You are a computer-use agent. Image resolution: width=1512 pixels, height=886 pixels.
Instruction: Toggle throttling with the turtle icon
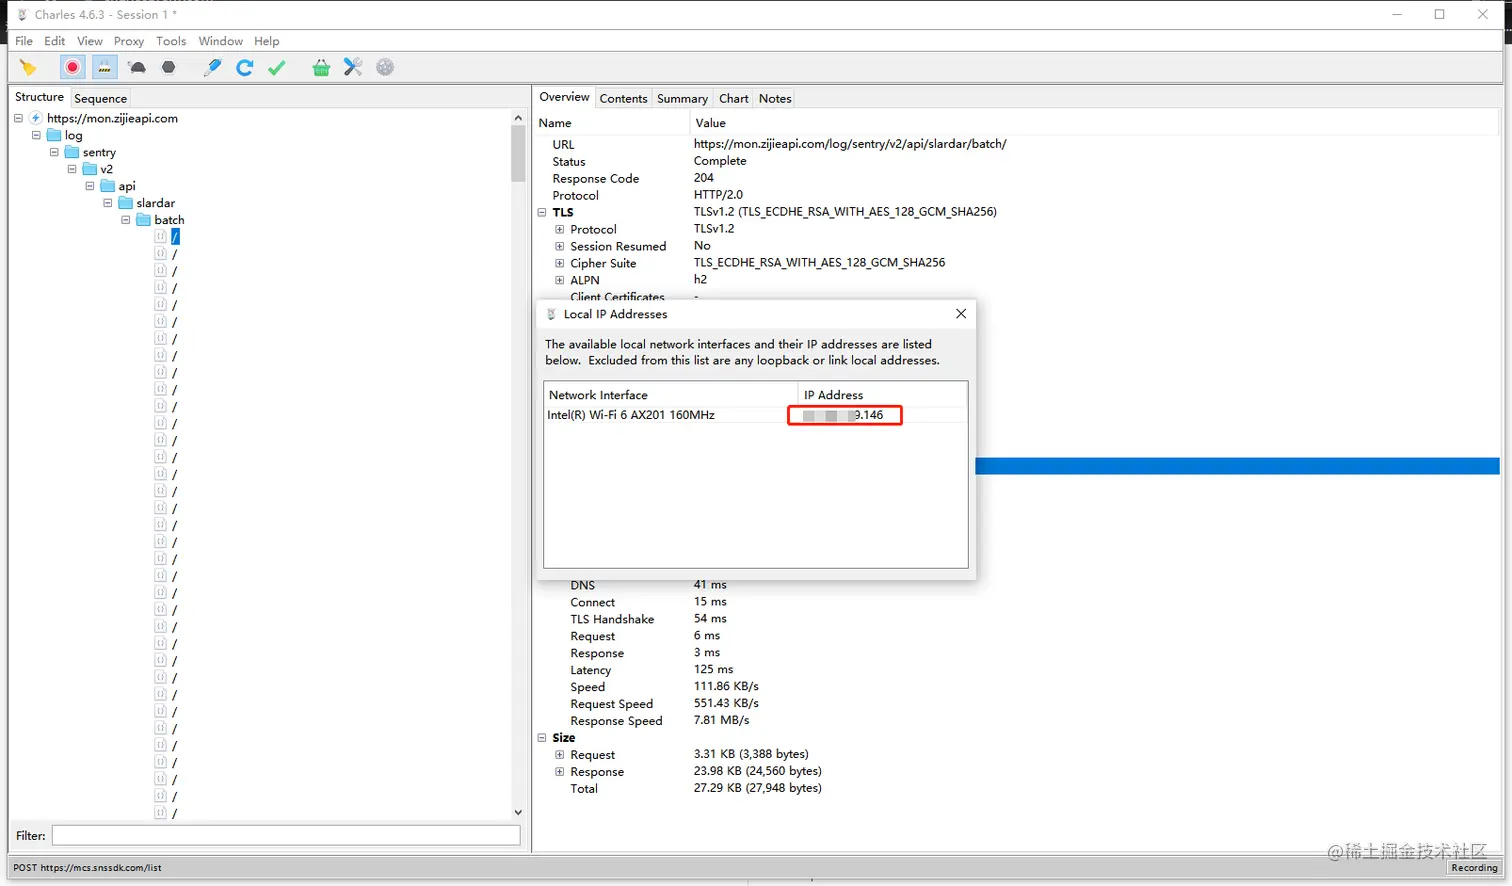point(138,67)
